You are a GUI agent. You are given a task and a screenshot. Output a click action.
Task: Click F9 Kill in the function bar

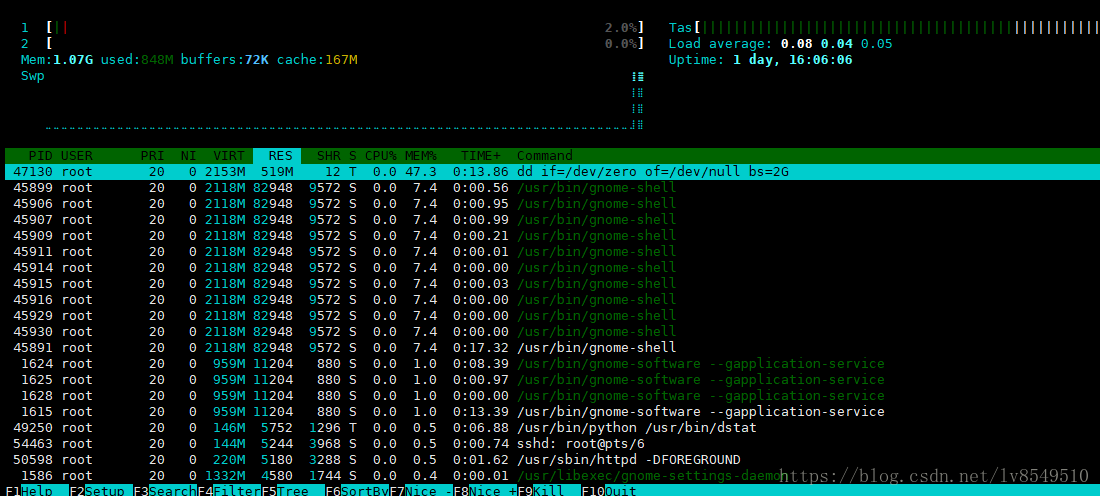(x=550, y=490)
